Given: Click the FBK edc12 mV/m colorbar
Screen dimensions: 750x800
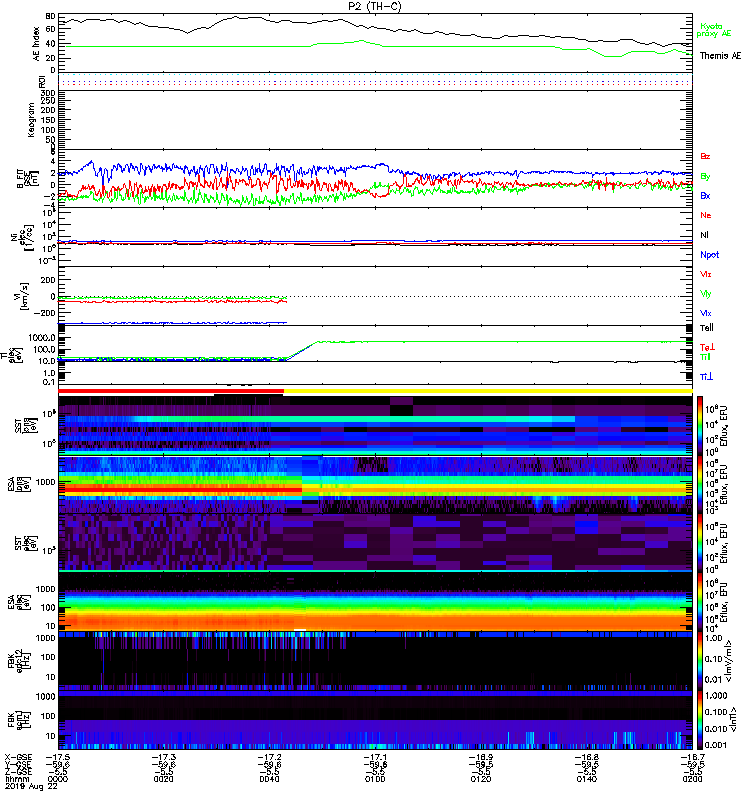Looking at the screenshot, I should [x=699, y=661].
